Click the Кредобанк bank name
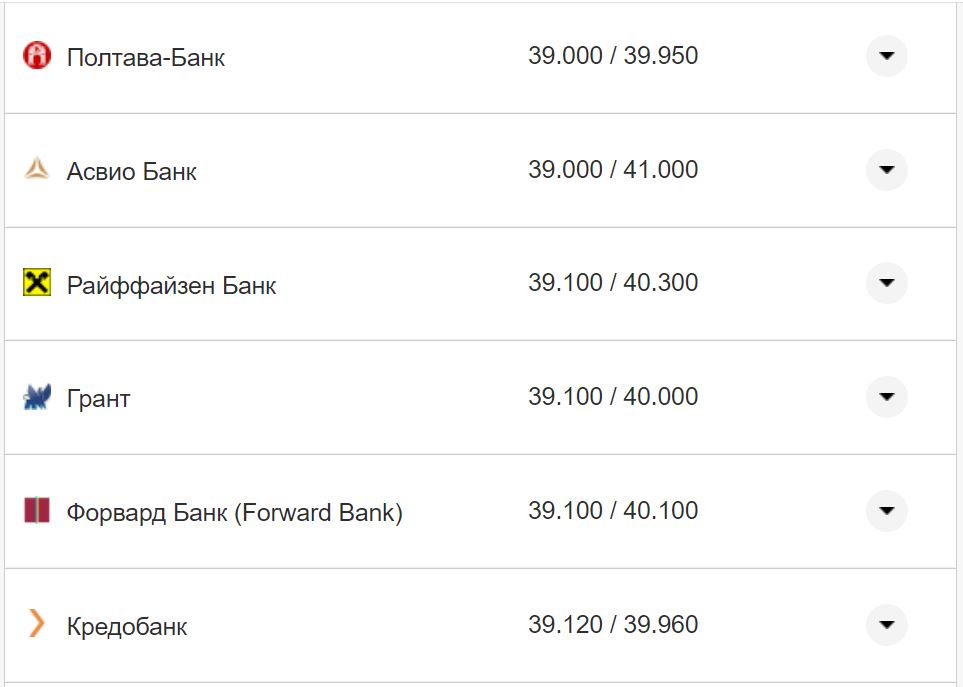963x687 pixels. click(127, 627)
